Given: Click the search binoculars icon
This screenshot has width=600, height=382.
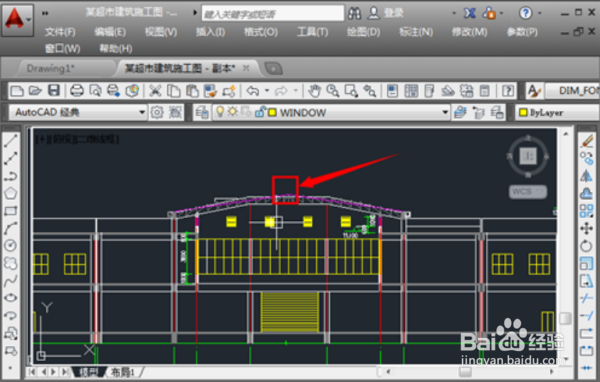Looking at the screenshot, I should (x=354, y=13).
